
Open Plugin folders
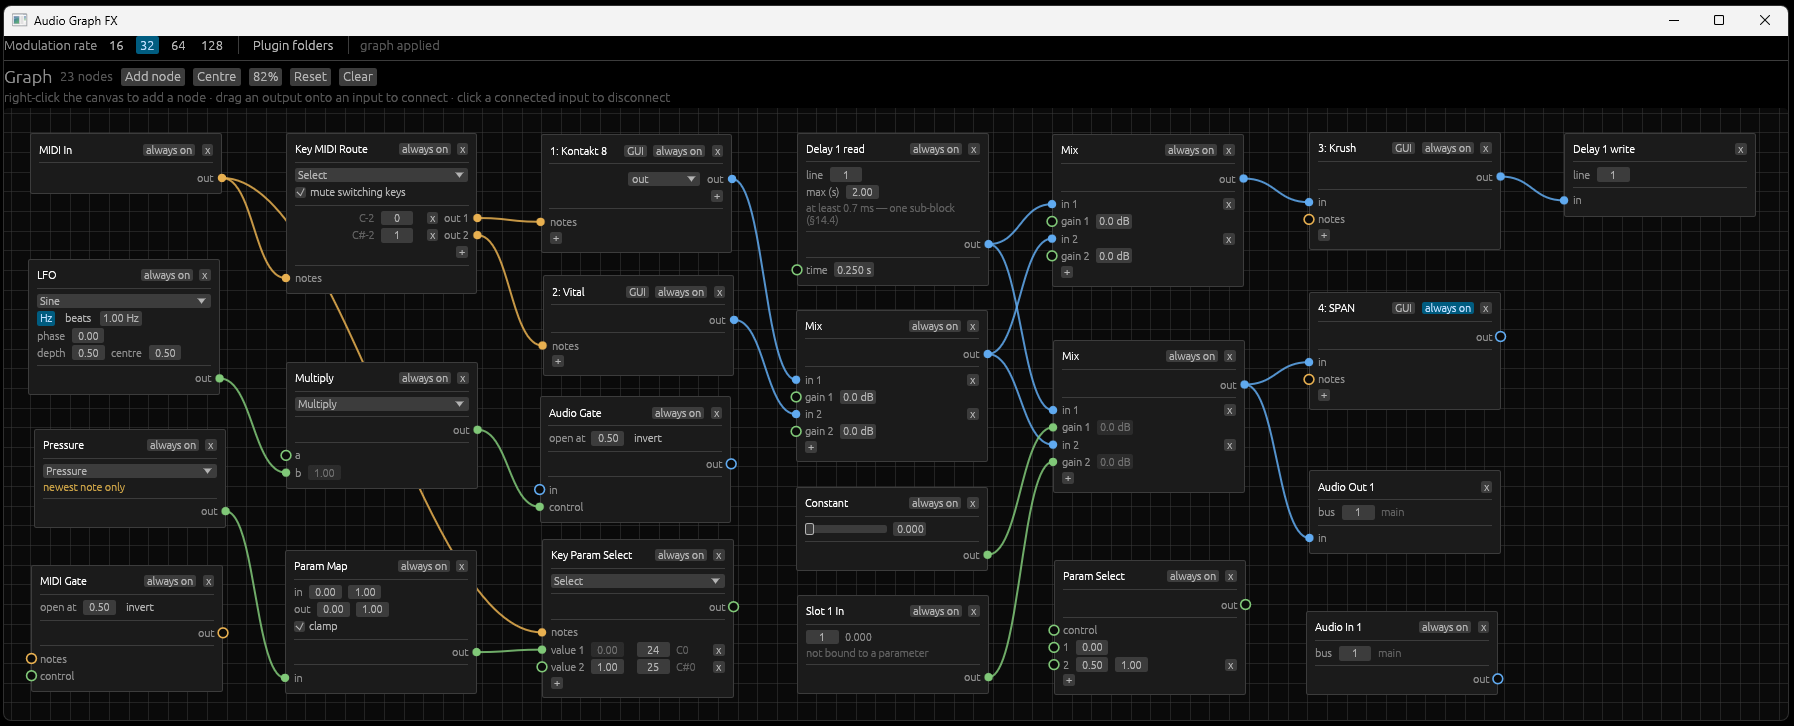pos(293,46)
